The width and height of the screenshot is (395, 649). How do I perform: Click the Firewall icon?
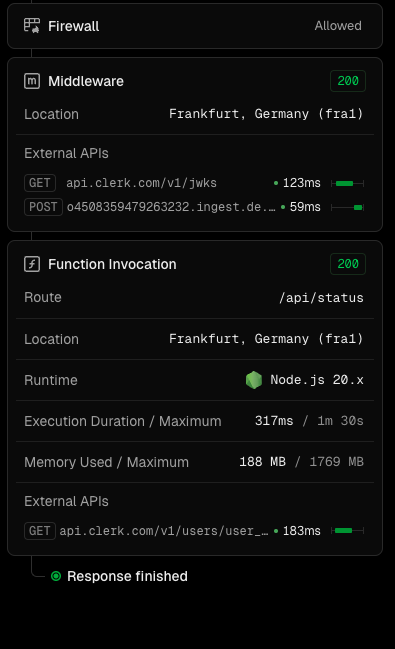click(x=32, y=26)
